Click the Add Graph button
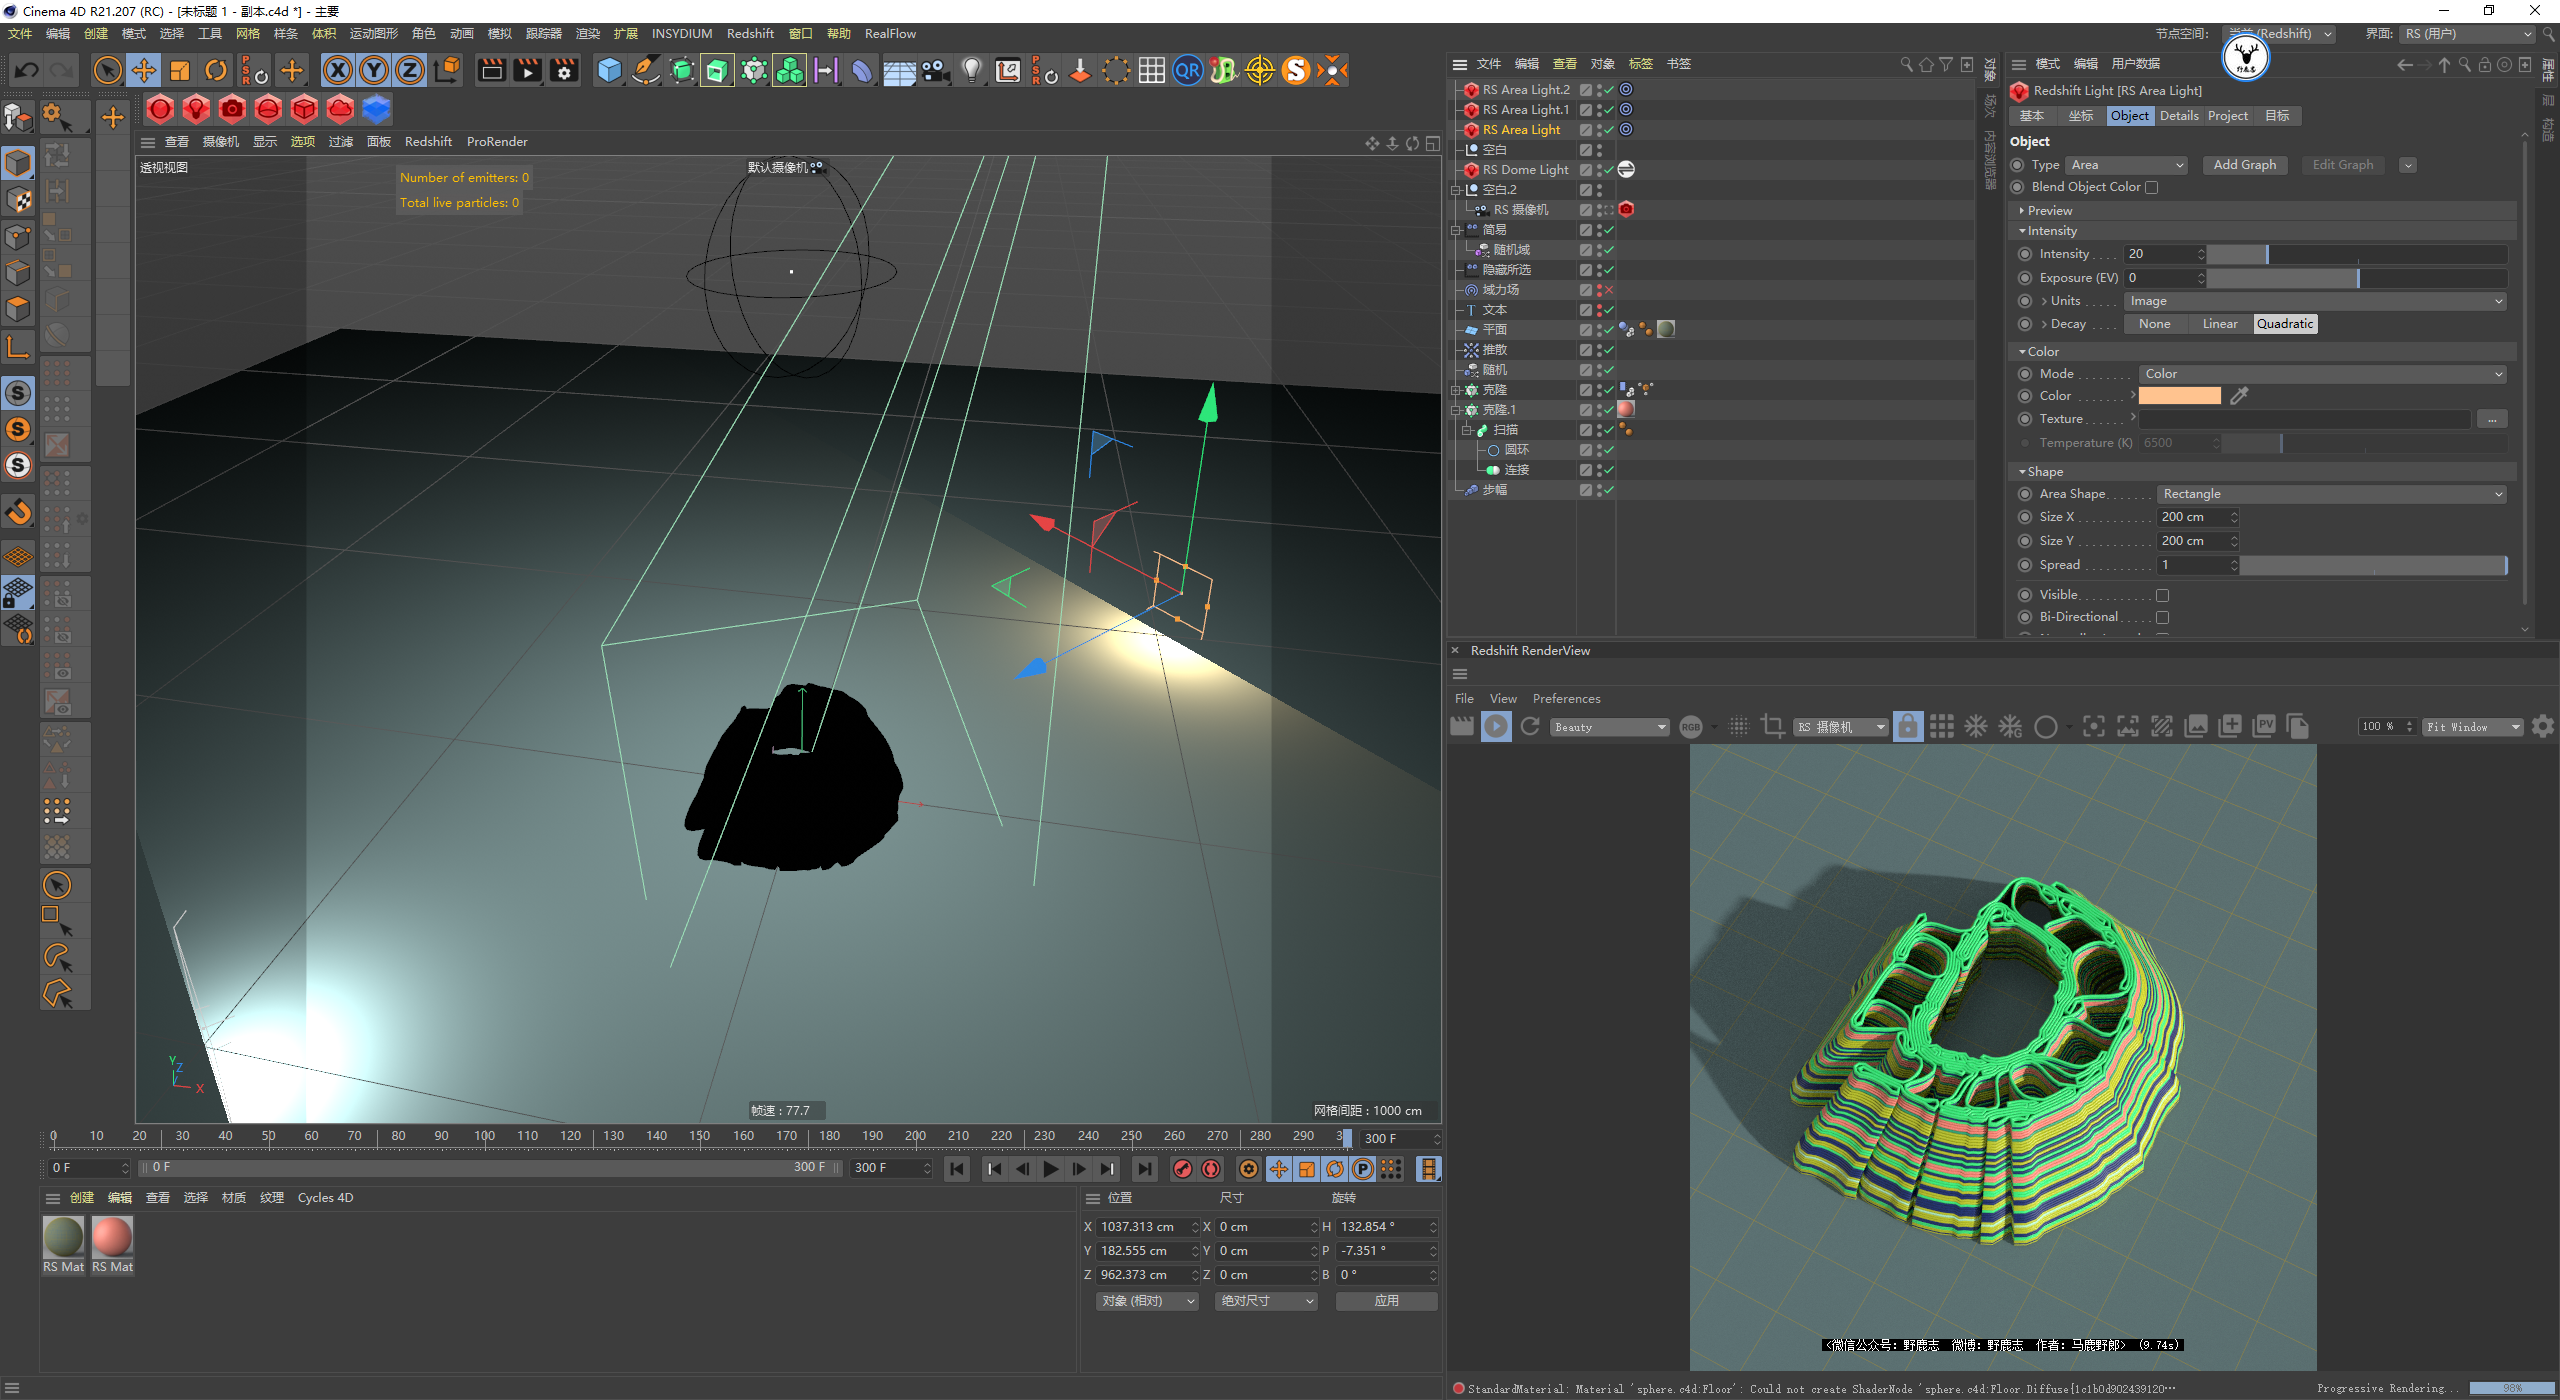The width and height of the screenshot is (2560, 1400). pos(2244,165)
